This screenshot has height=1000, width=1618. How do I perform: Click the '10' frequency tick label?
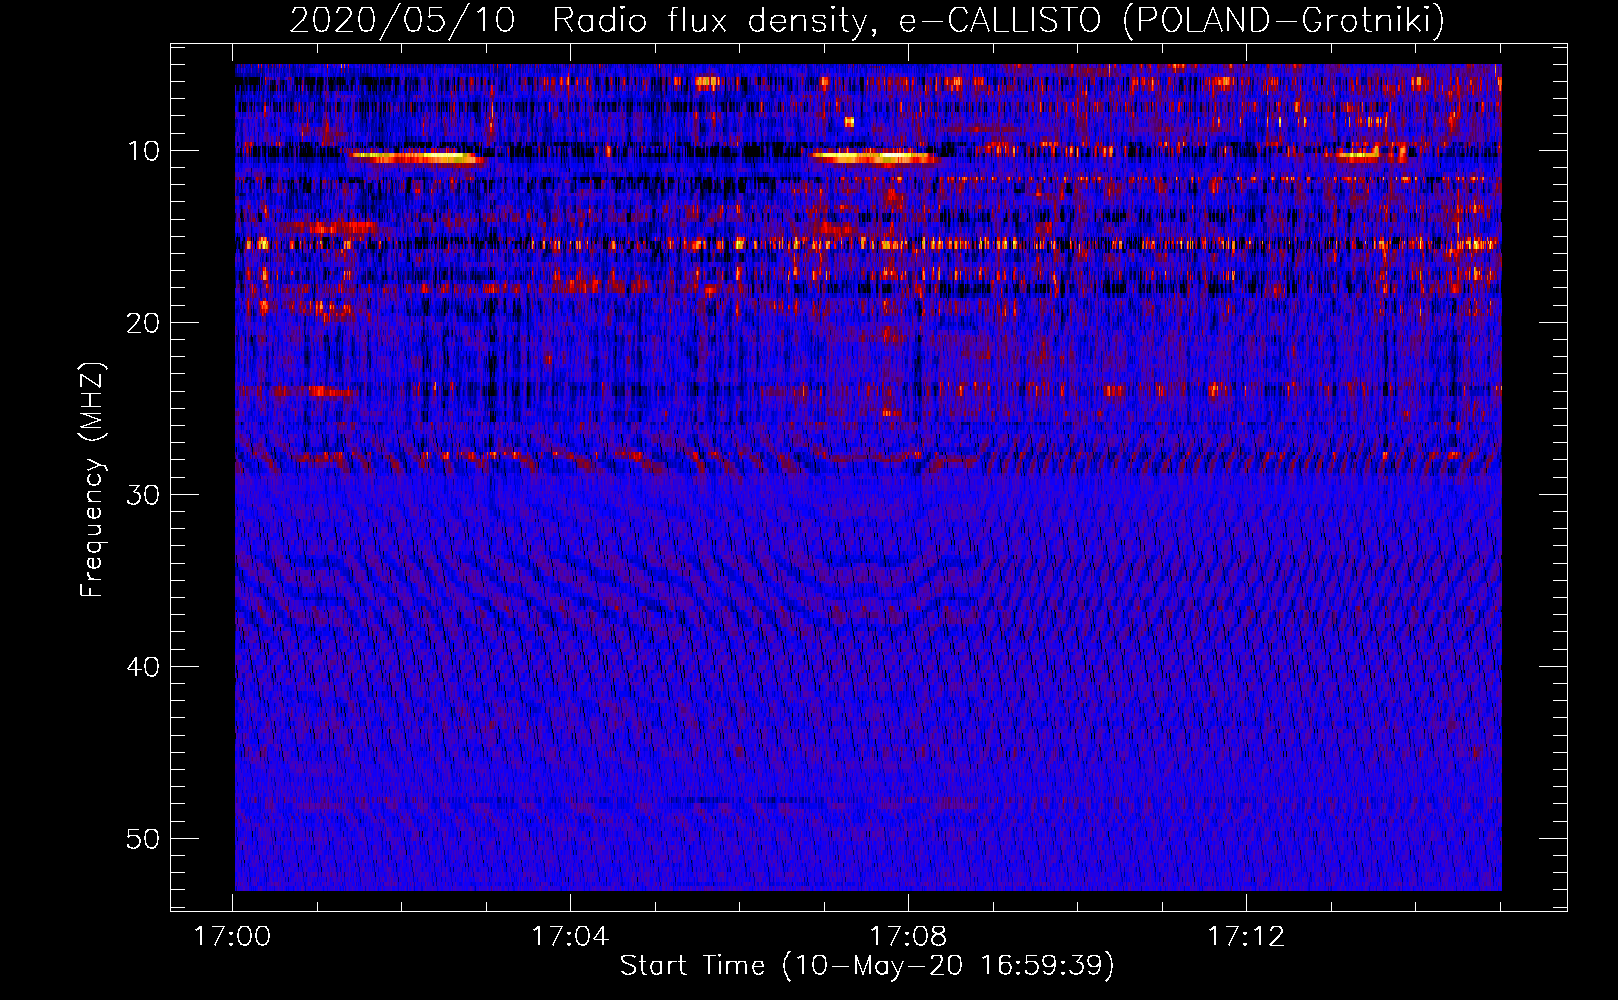(x=144, y=151)
